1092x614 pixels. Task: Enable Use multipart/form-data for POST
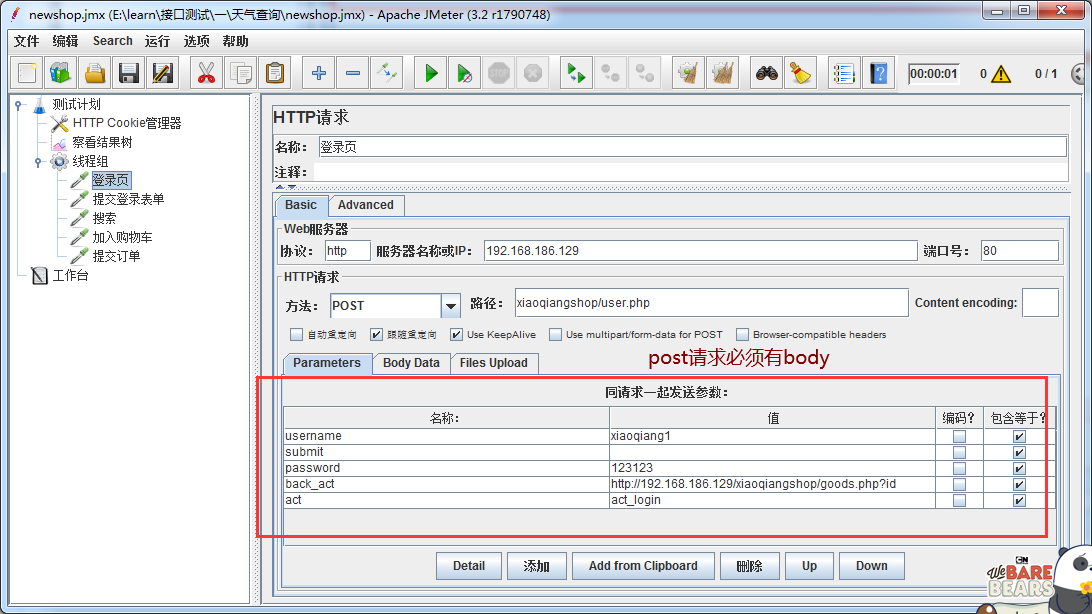(x=555, y=335)
